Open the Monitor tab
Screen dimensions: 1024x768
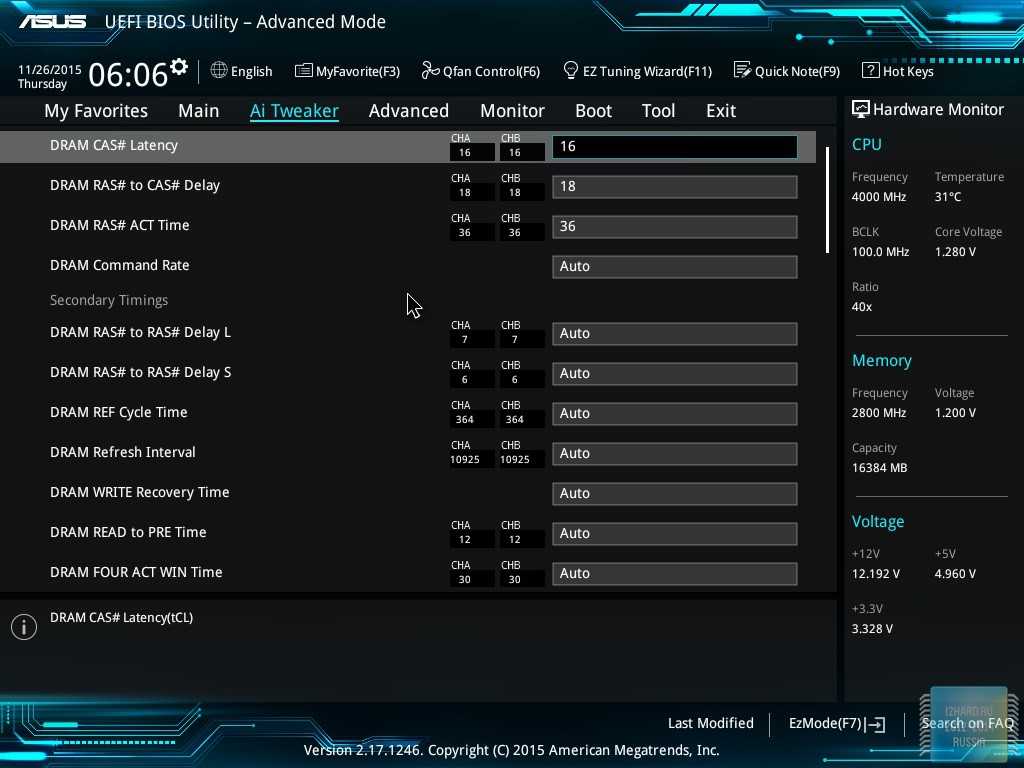[512, 111]
